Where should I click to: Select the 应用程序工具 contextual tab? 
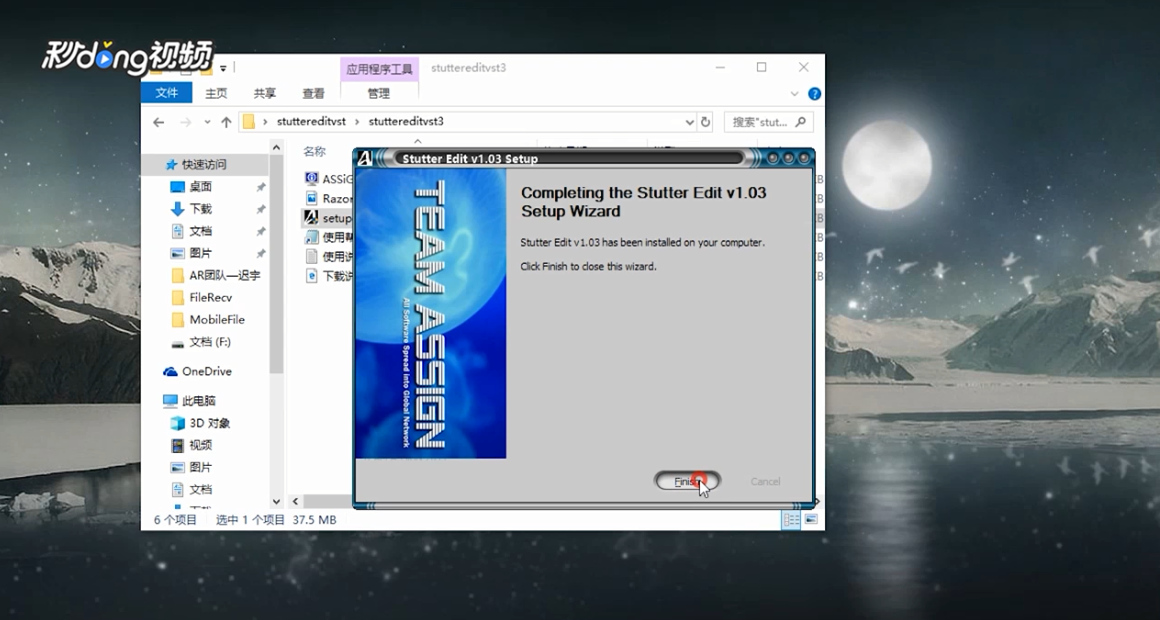point(380,70)
